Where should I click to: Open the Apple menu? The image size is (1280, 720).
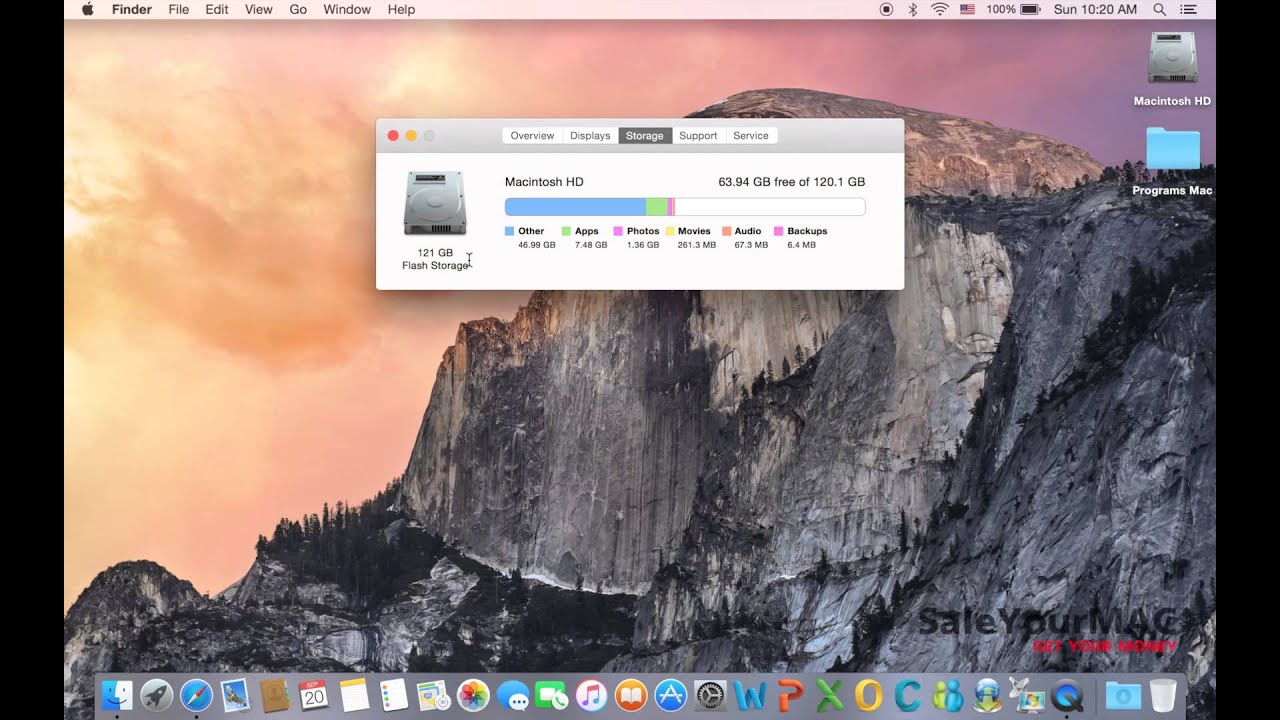click(x=87, y=9)
